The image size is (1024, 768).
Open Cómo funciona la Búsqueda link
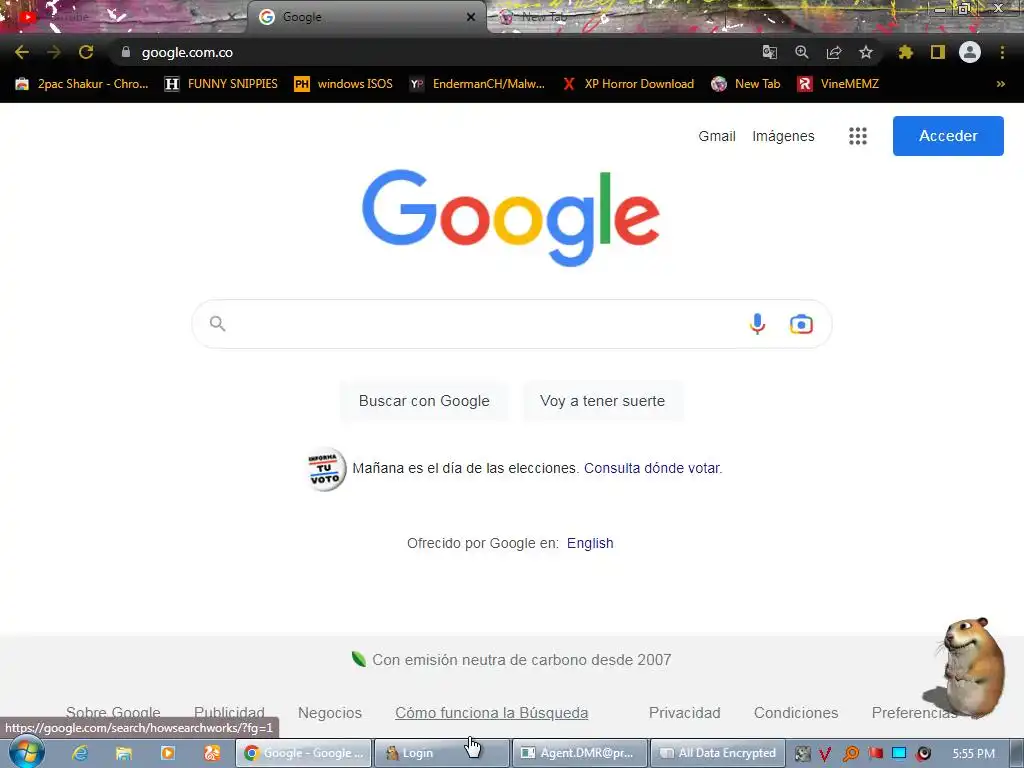(x=492, y=712)
